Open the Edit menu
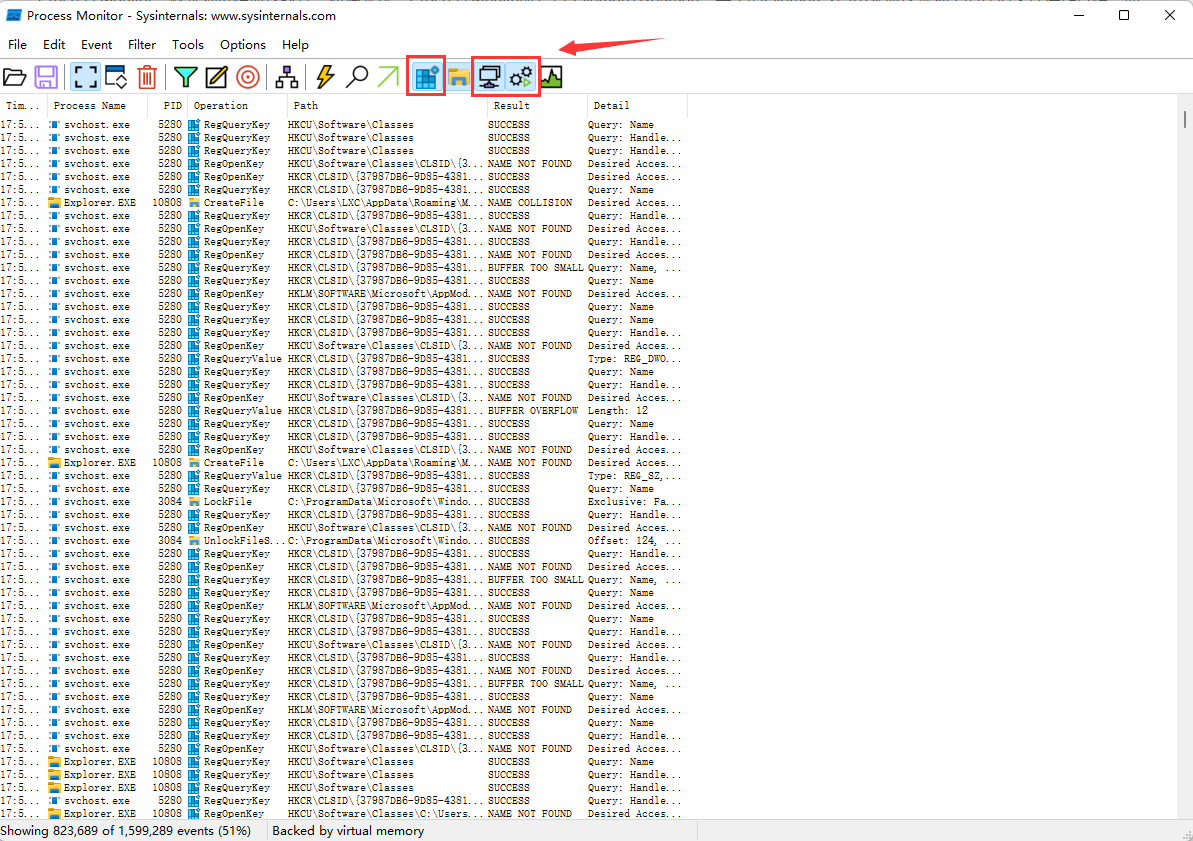Screen dimensions: 1193x841 click(x=54, y=45)
